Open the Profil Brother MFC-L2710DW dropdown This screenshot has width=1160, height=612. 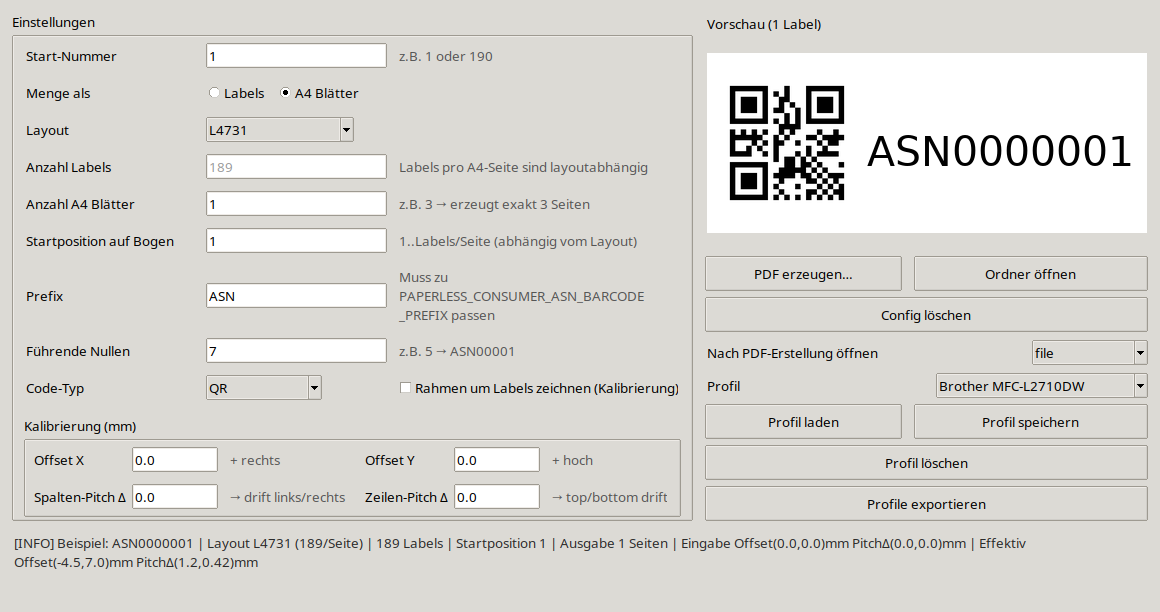1042,386
